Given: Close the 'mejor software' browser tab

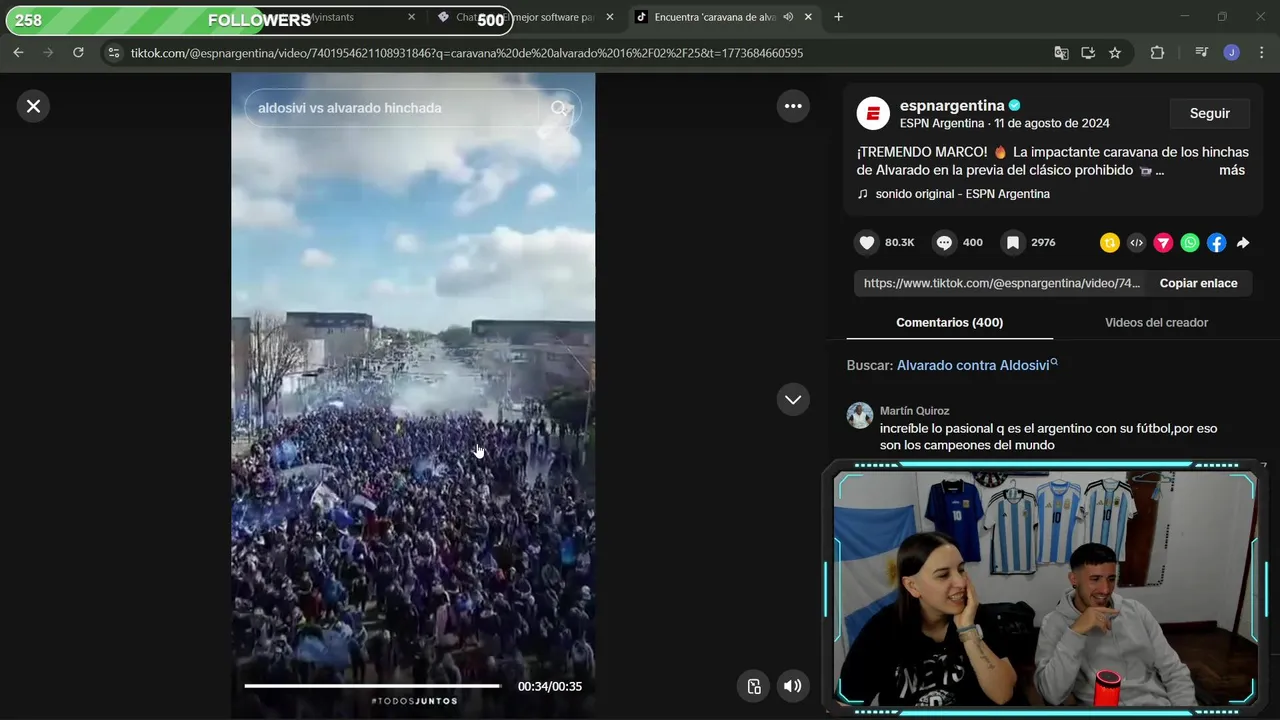Looking at the screenshot, I should [610, 17].
